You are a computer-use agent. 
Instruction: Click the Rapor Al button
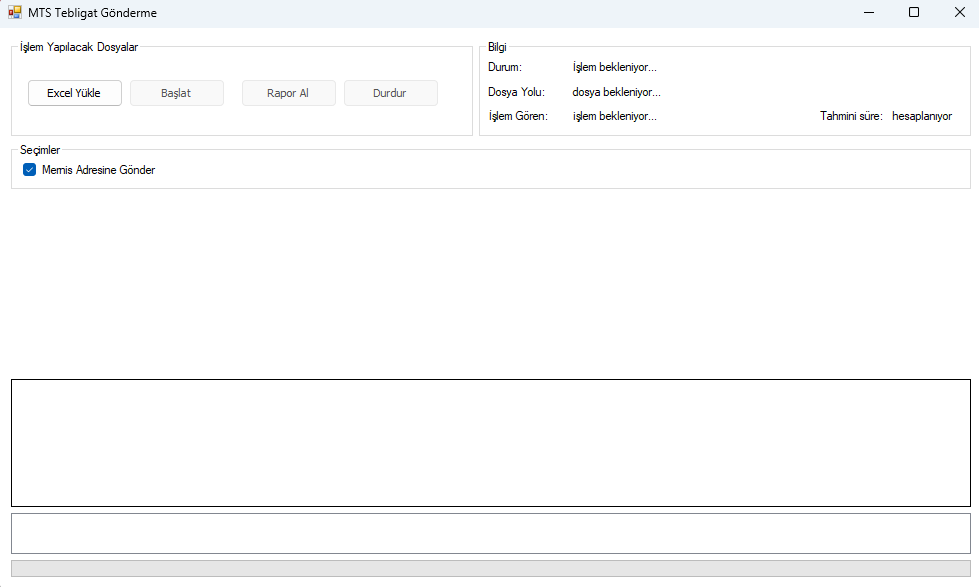(288, 93)
